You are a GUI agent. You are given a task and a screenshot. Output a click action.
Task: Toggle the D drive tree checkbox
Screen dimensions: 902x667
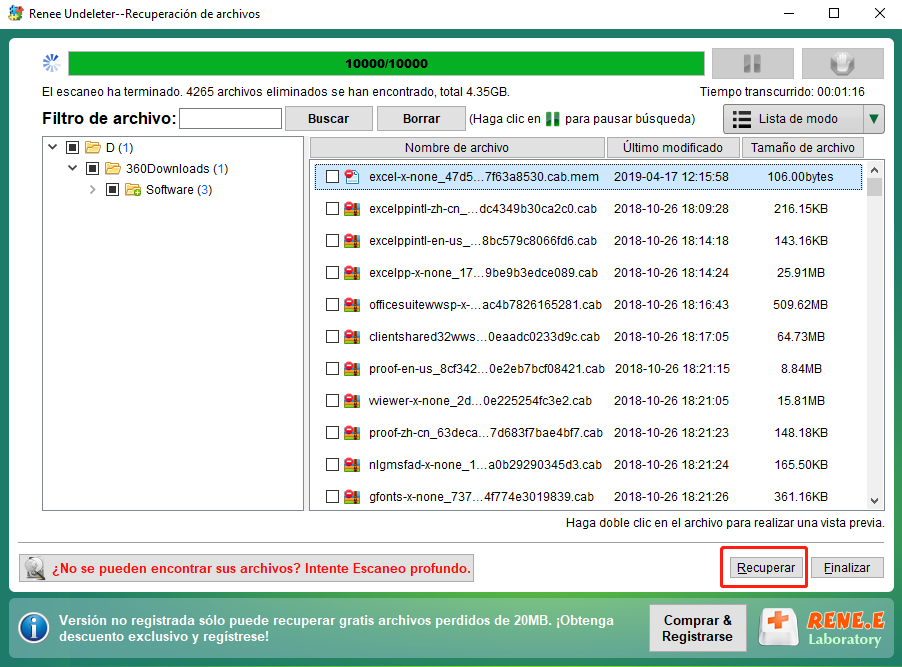point(72,148)
